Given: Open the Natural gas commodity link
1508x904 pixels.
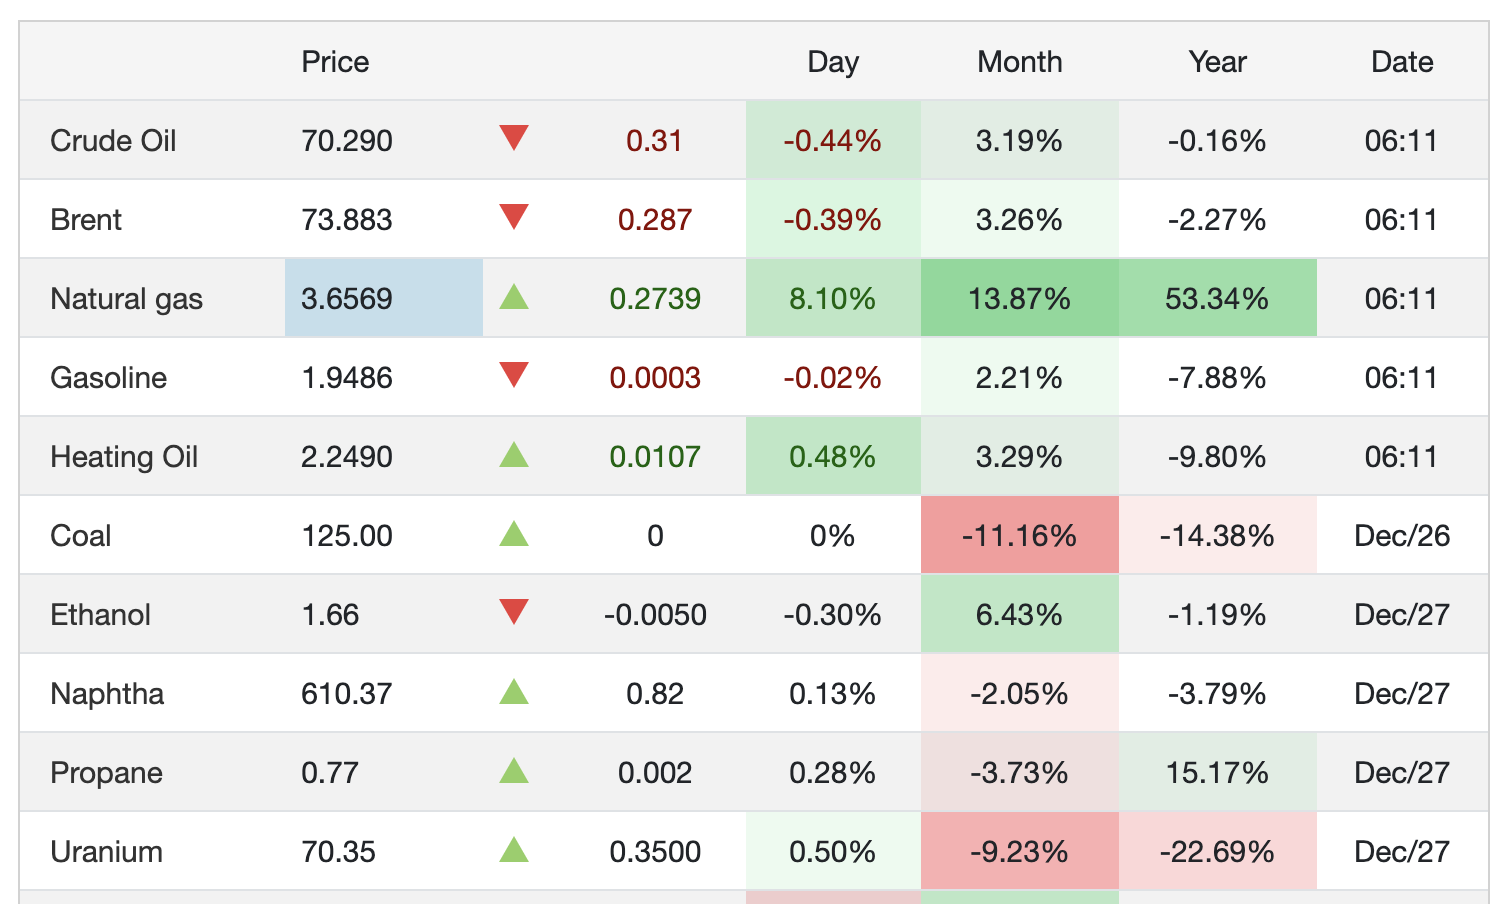Looking at the screenshot, I should pyautogui.click(x=126, y=299).
